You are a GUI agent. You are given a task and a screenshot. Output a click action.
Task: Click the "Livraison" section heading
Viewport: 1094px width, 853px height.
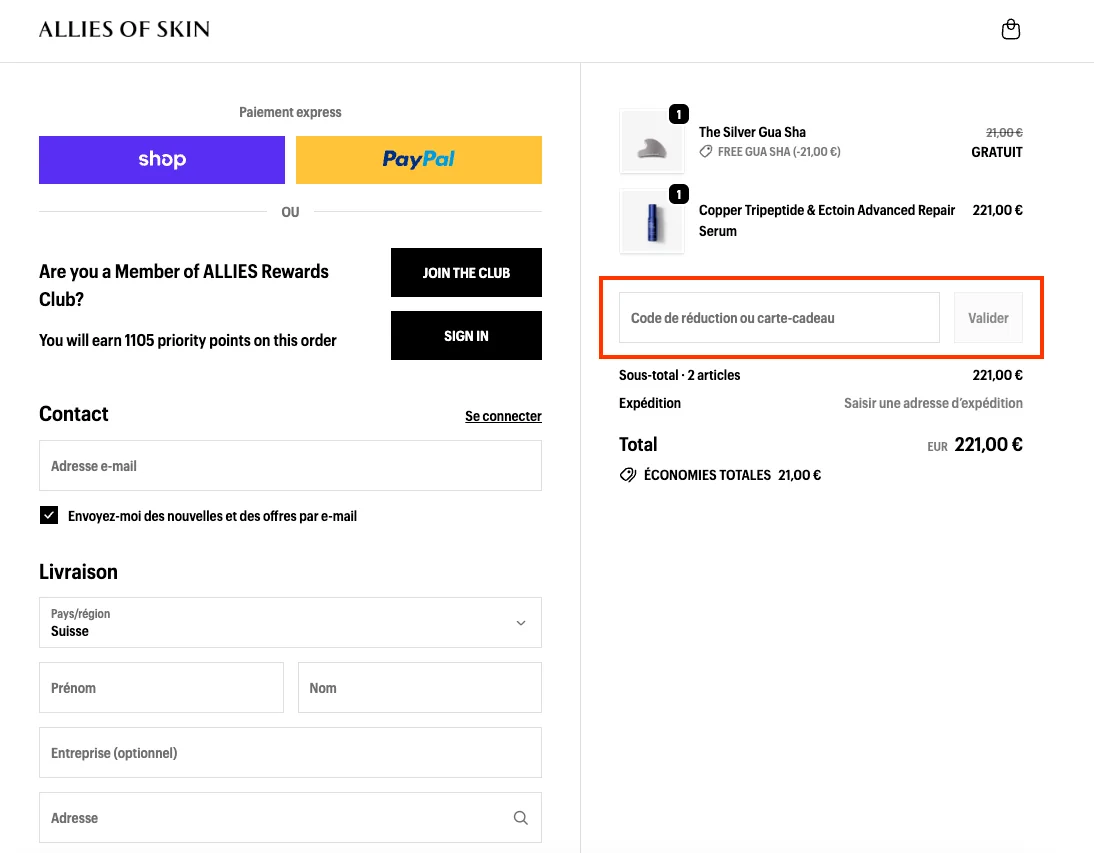[x=78, y=572]
